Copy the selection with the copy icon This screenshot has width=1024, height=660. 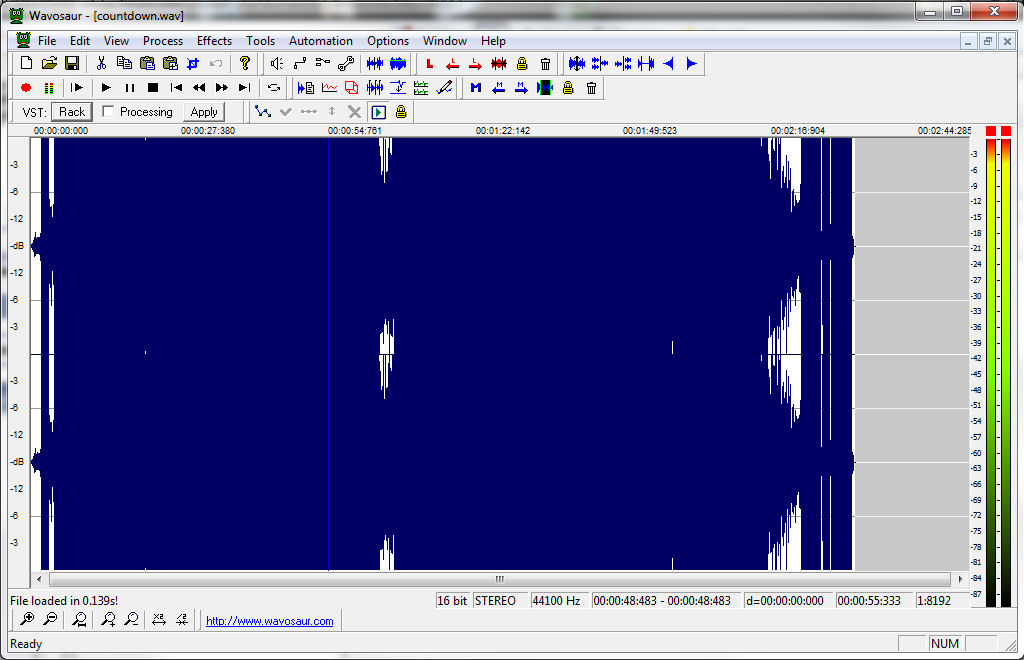point(124,63)
